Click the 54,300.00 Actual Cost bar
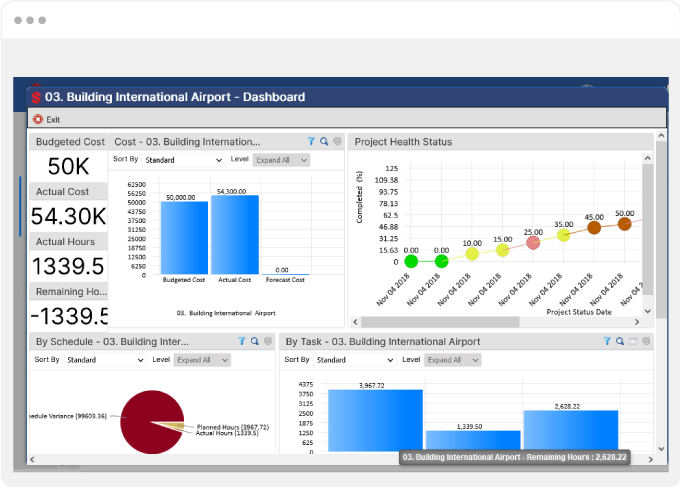Viewport: 680px width, 487px height. coord(235,235)
